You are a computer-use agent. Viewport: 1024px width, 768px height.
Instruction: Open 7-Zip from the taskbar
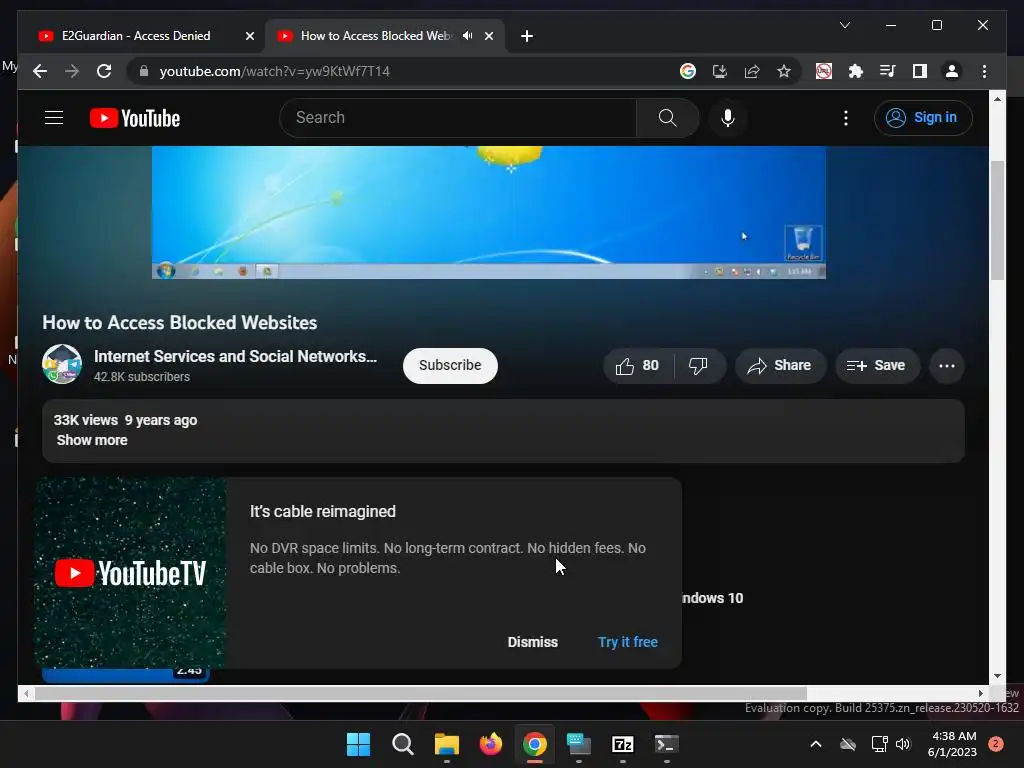point(622,744)
